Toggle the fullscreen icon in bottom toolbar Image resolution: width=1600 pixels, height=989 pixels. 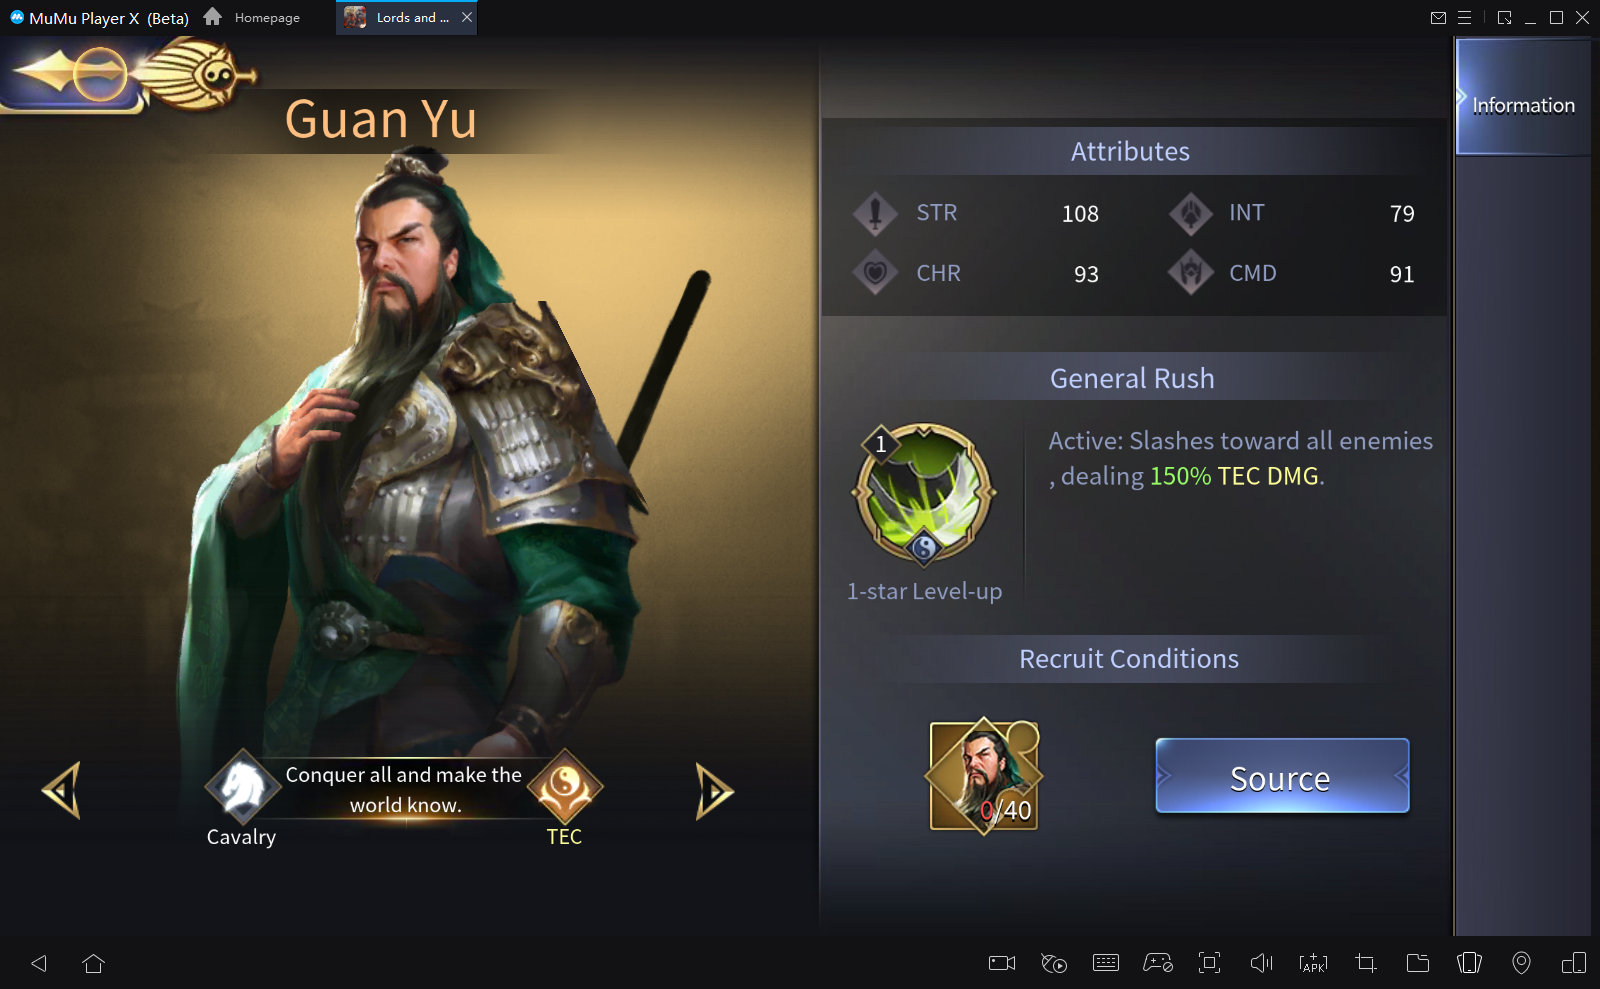[1209, 963]
